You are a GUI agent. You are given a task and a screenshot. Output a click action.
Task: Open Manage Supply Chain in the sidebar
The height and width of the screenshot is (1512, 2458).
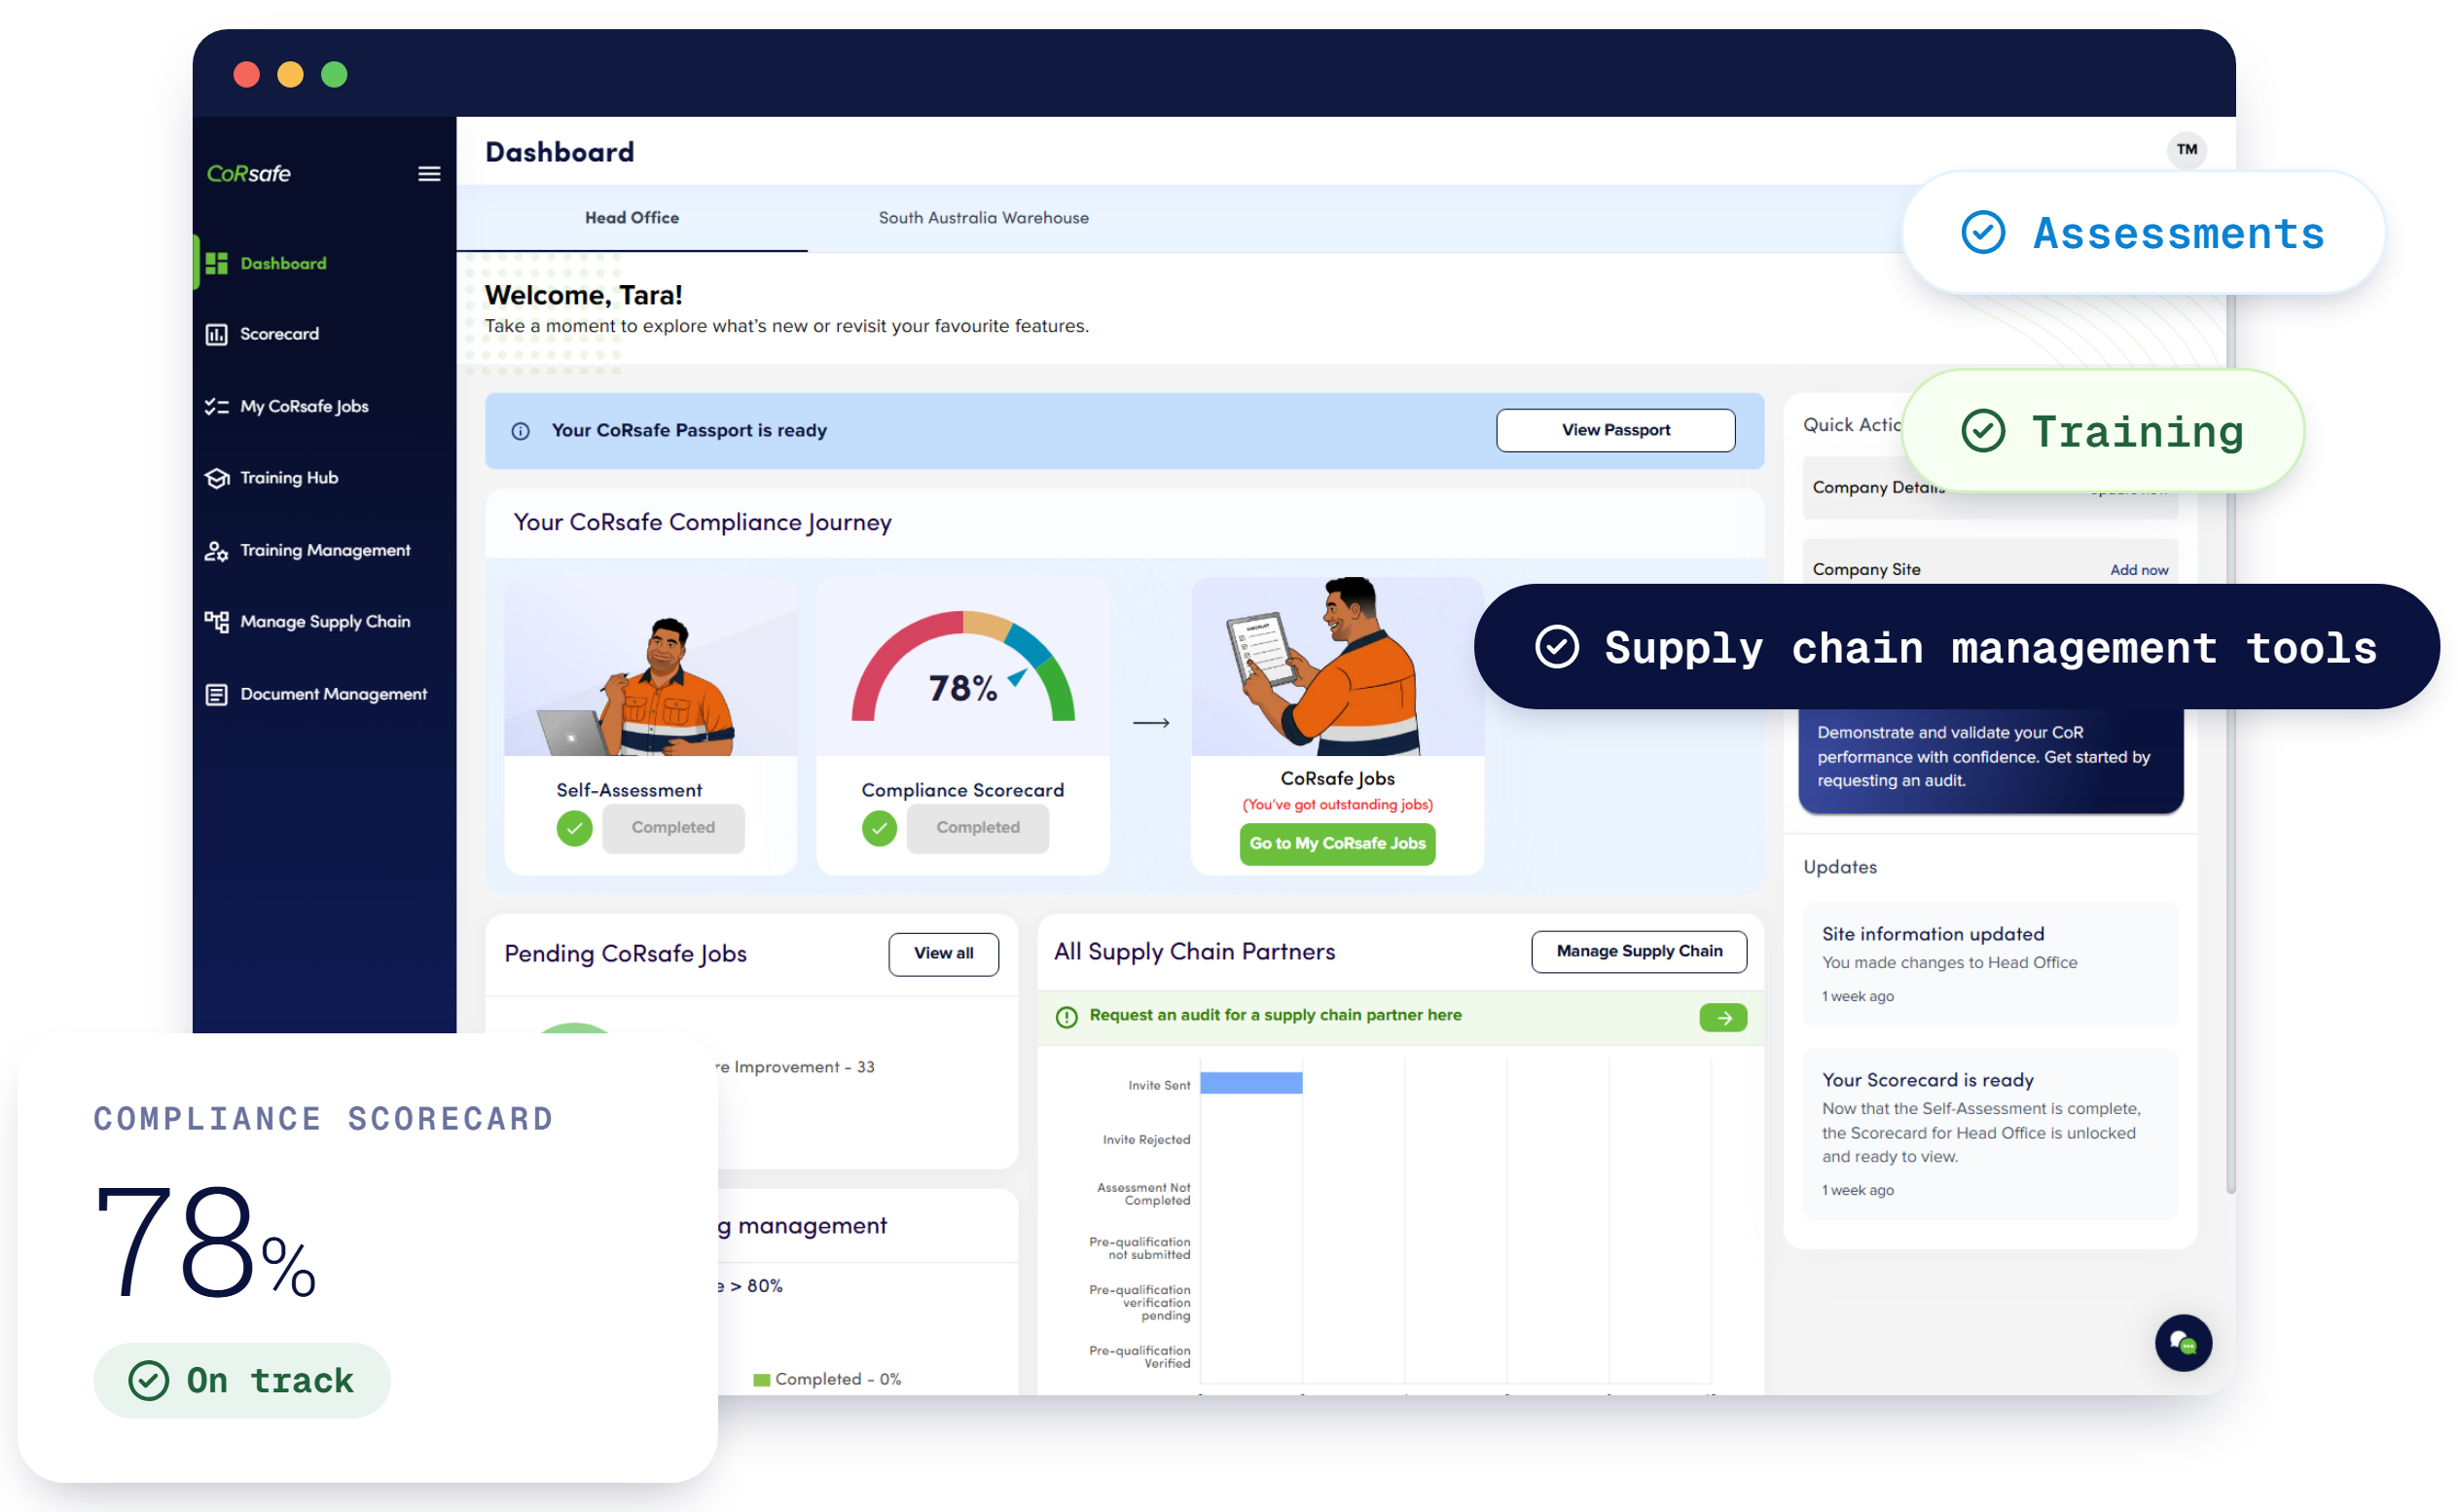click(324, 621)
